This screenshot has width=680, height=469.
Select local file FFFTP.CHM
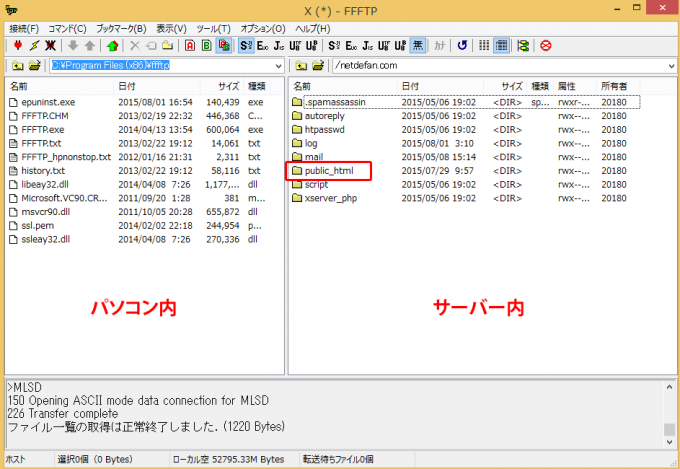(39, 116)
